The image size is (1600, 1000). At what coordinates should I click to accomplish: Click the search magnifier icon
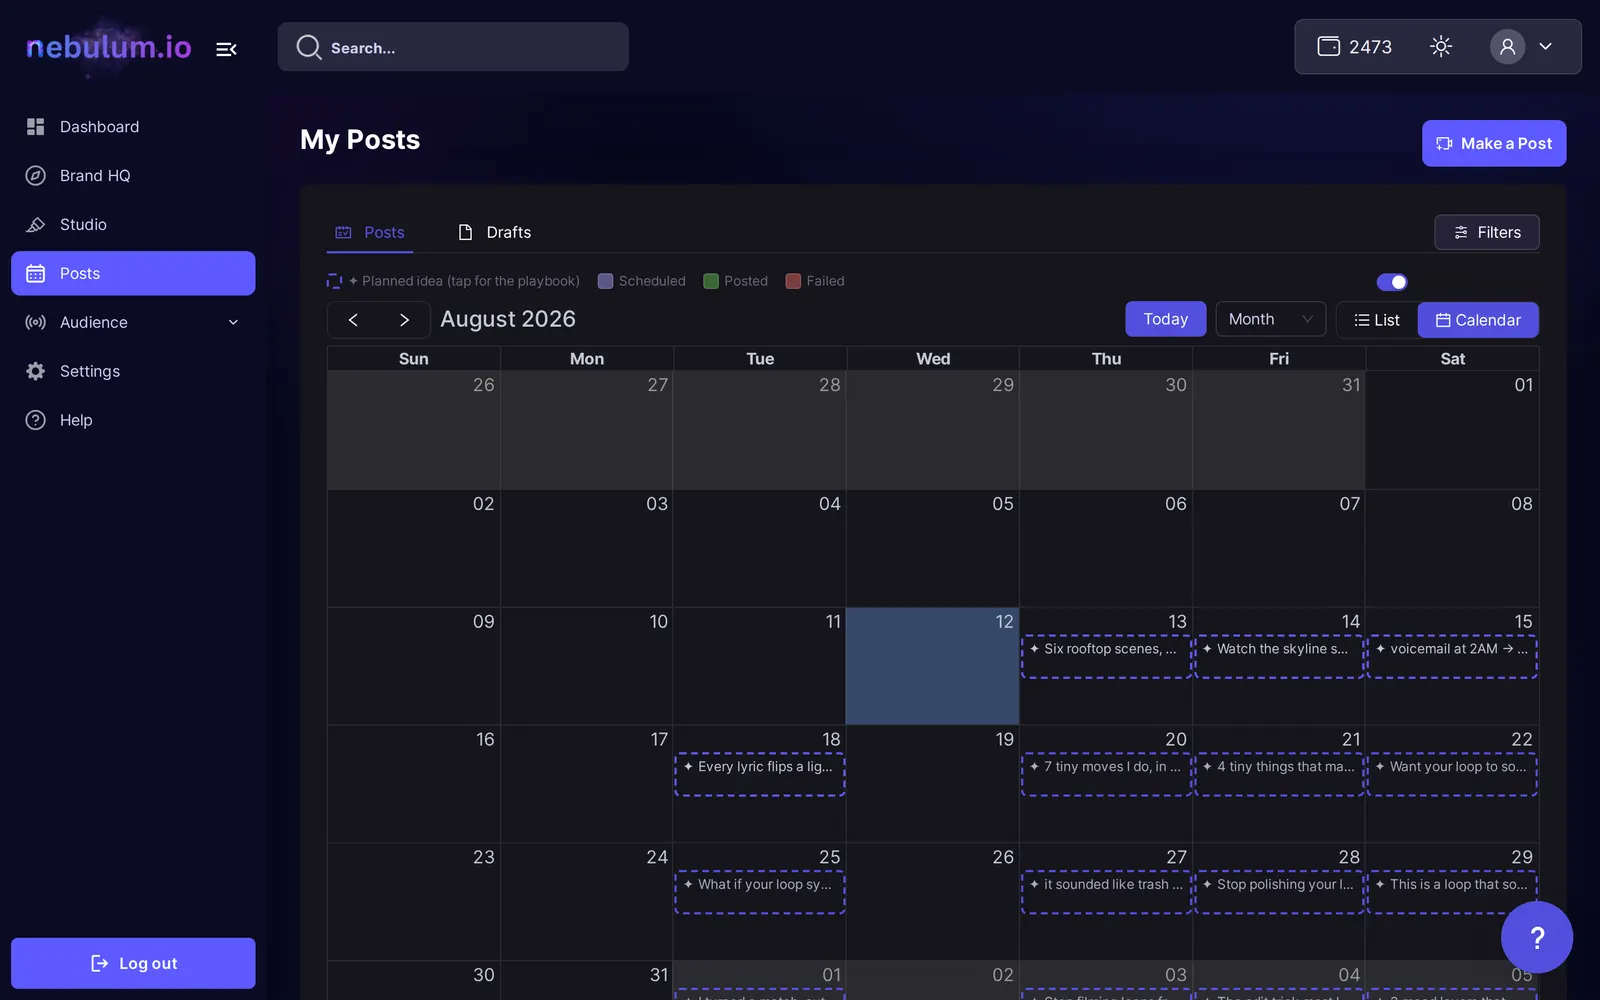[x=309, y=47]
